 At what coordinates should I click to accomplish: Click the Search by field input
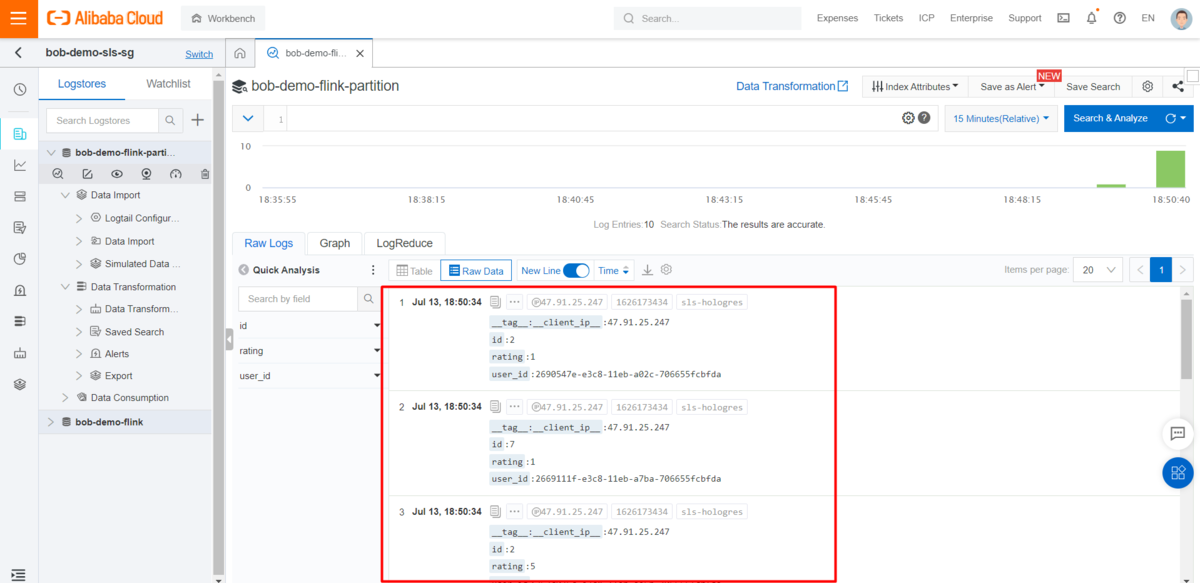[297, 298]
